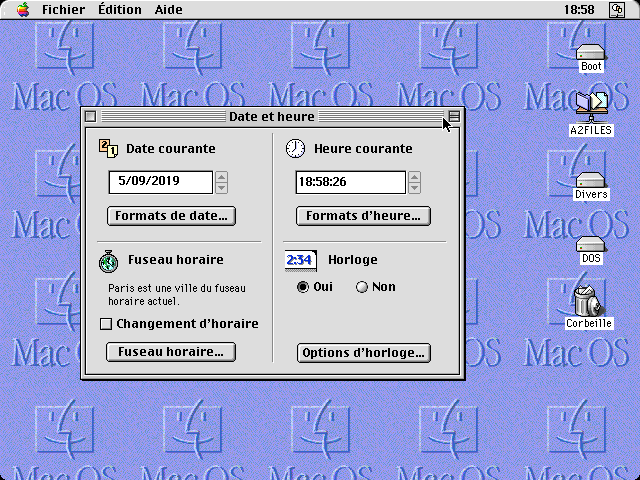Open the Édition menu
The image size is (640, 480).
pos(120,9)
